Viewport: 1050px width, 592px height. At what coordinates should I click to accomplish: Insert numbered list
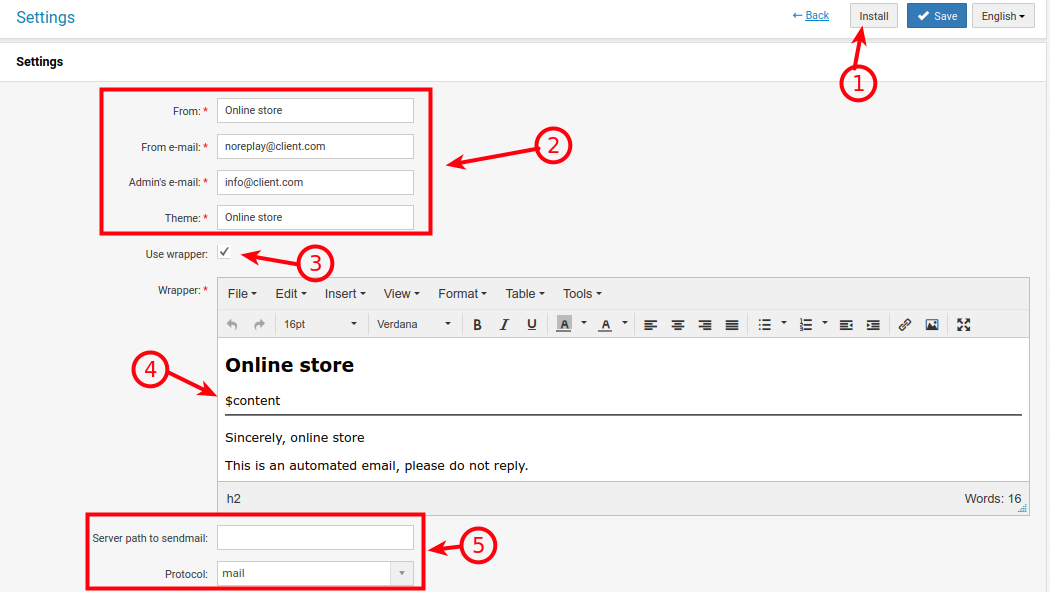point(806,325)
